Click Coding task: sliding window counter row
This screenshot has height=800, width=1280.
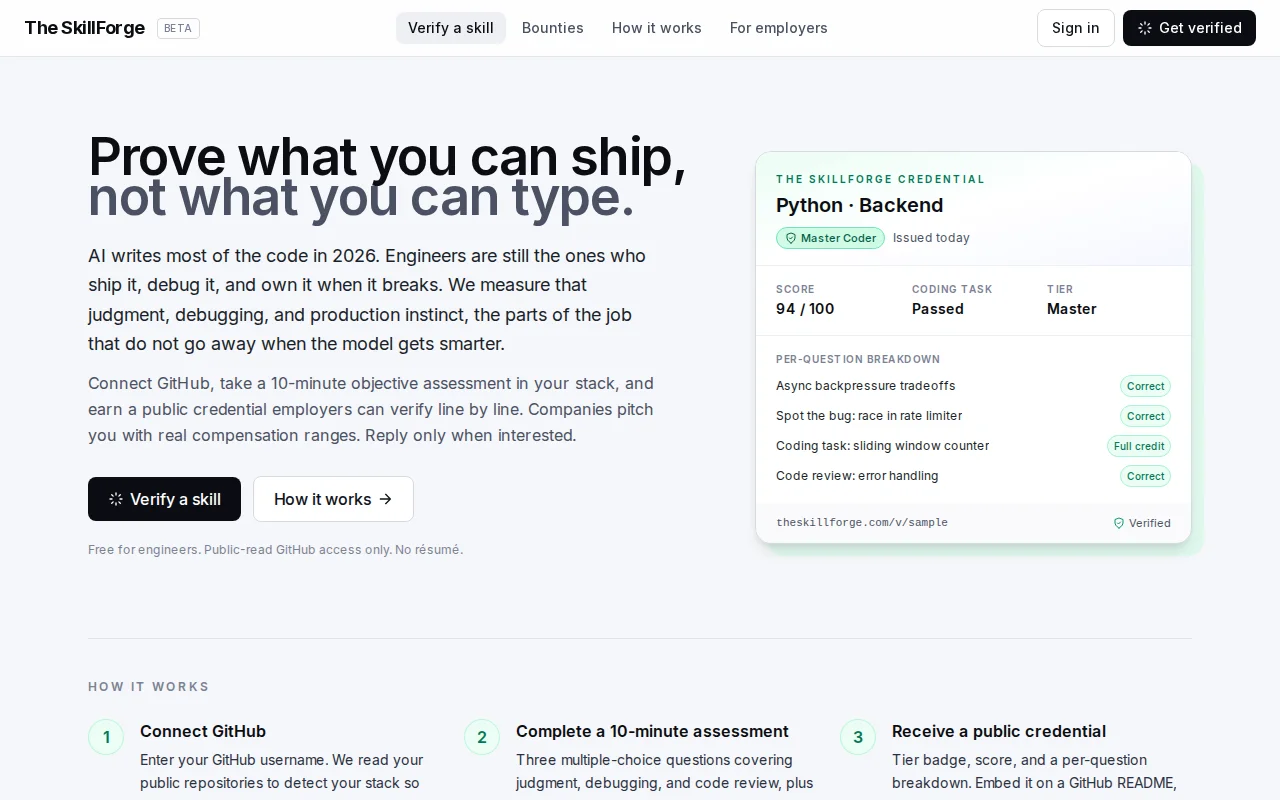coord(973,446)
